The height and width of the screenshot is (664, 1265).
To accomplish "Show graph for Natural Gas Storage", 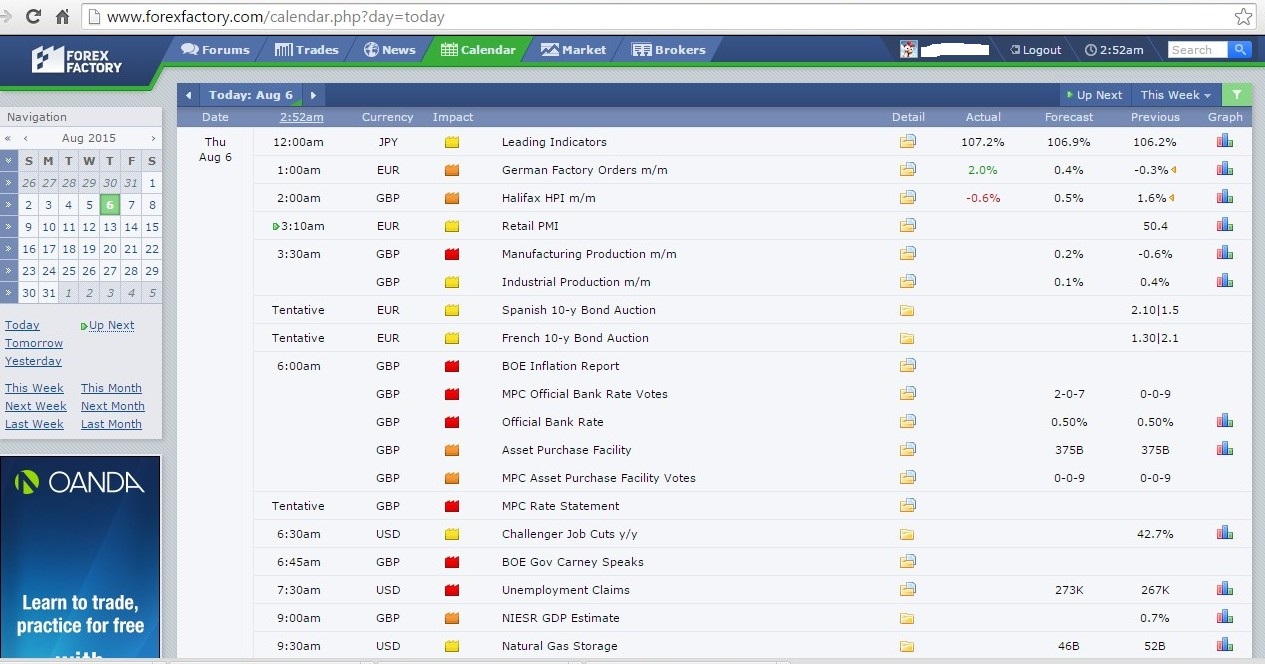I will [x=1224, y=645].
